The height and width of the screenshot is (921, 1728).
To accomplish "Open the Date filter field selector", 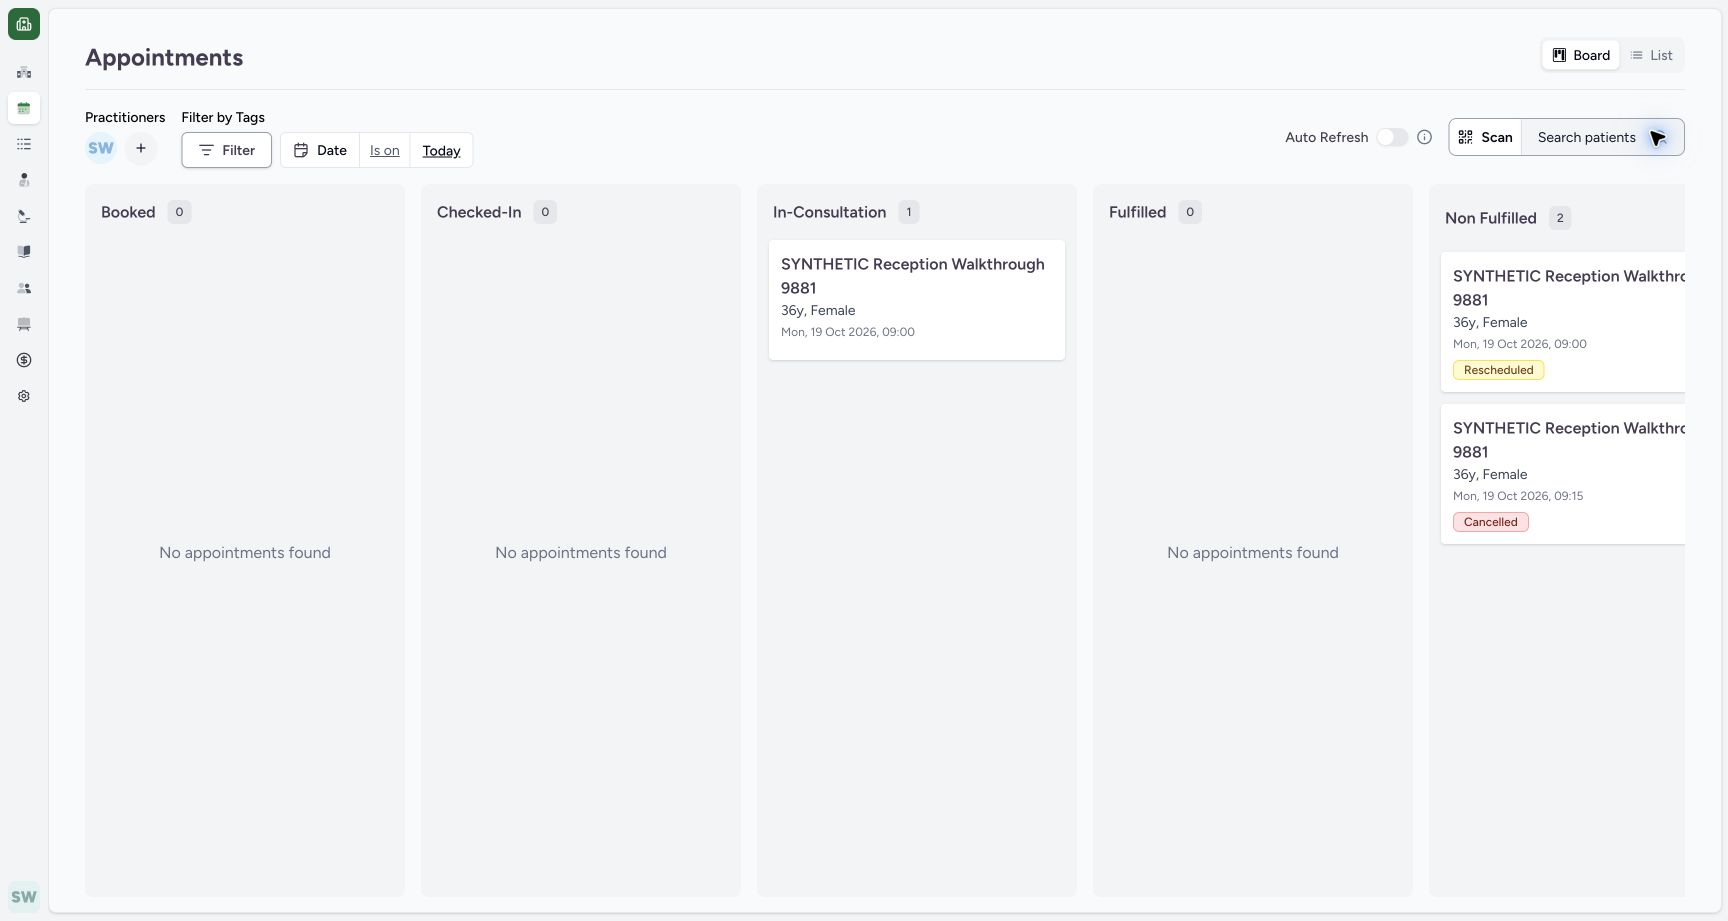I will click(x=320, y=150).
